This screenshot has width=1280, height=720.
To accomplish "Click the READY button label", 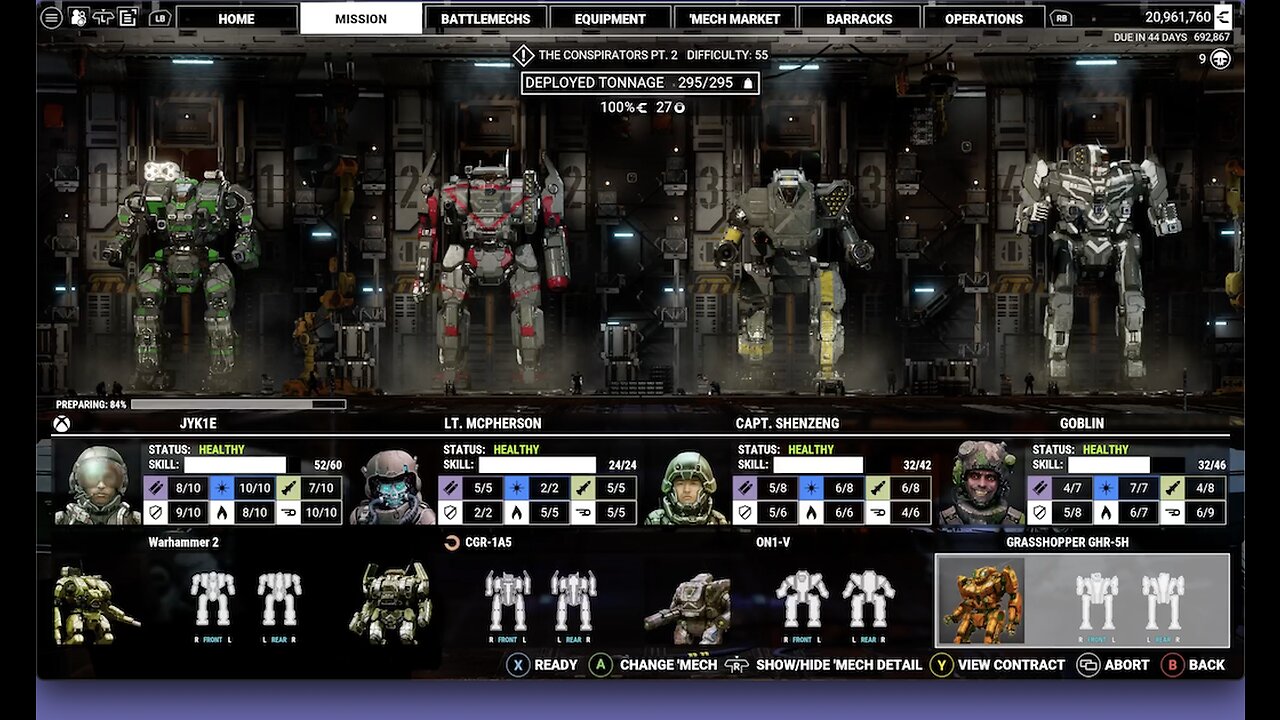I will (x=556, y=665).
